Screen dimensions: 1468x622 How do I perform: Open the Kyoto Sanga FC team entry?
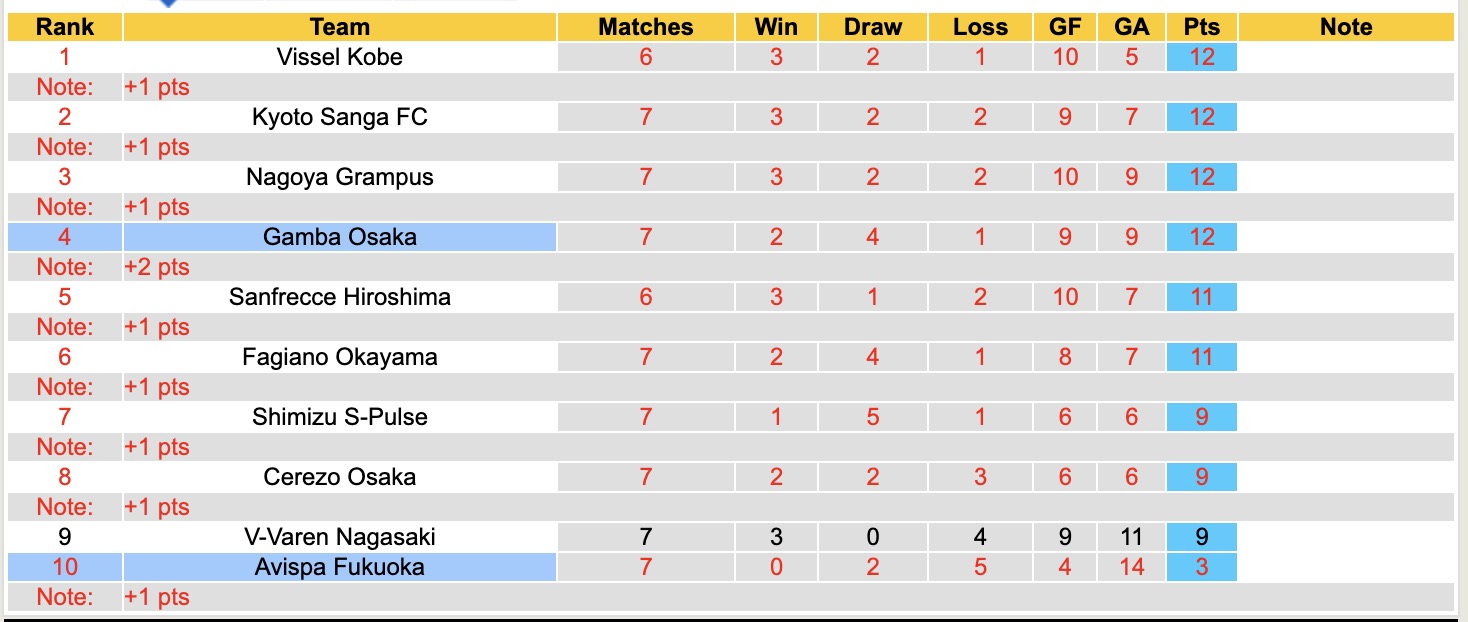pos(340,117)
